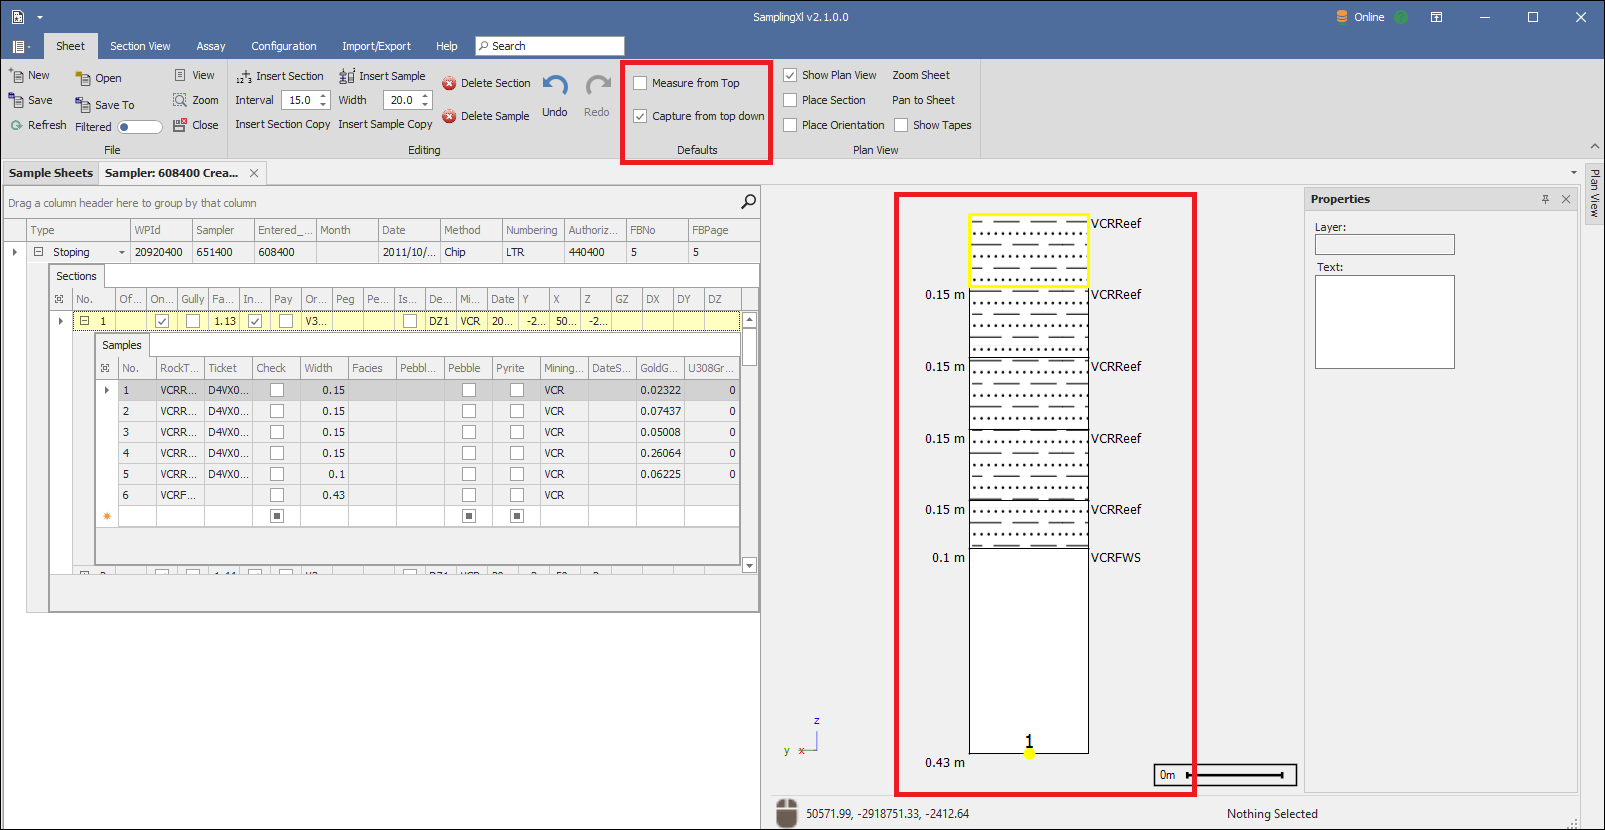Switch to the Sample Sheets tab
The image size is (1605, 830).
[51, 173]
